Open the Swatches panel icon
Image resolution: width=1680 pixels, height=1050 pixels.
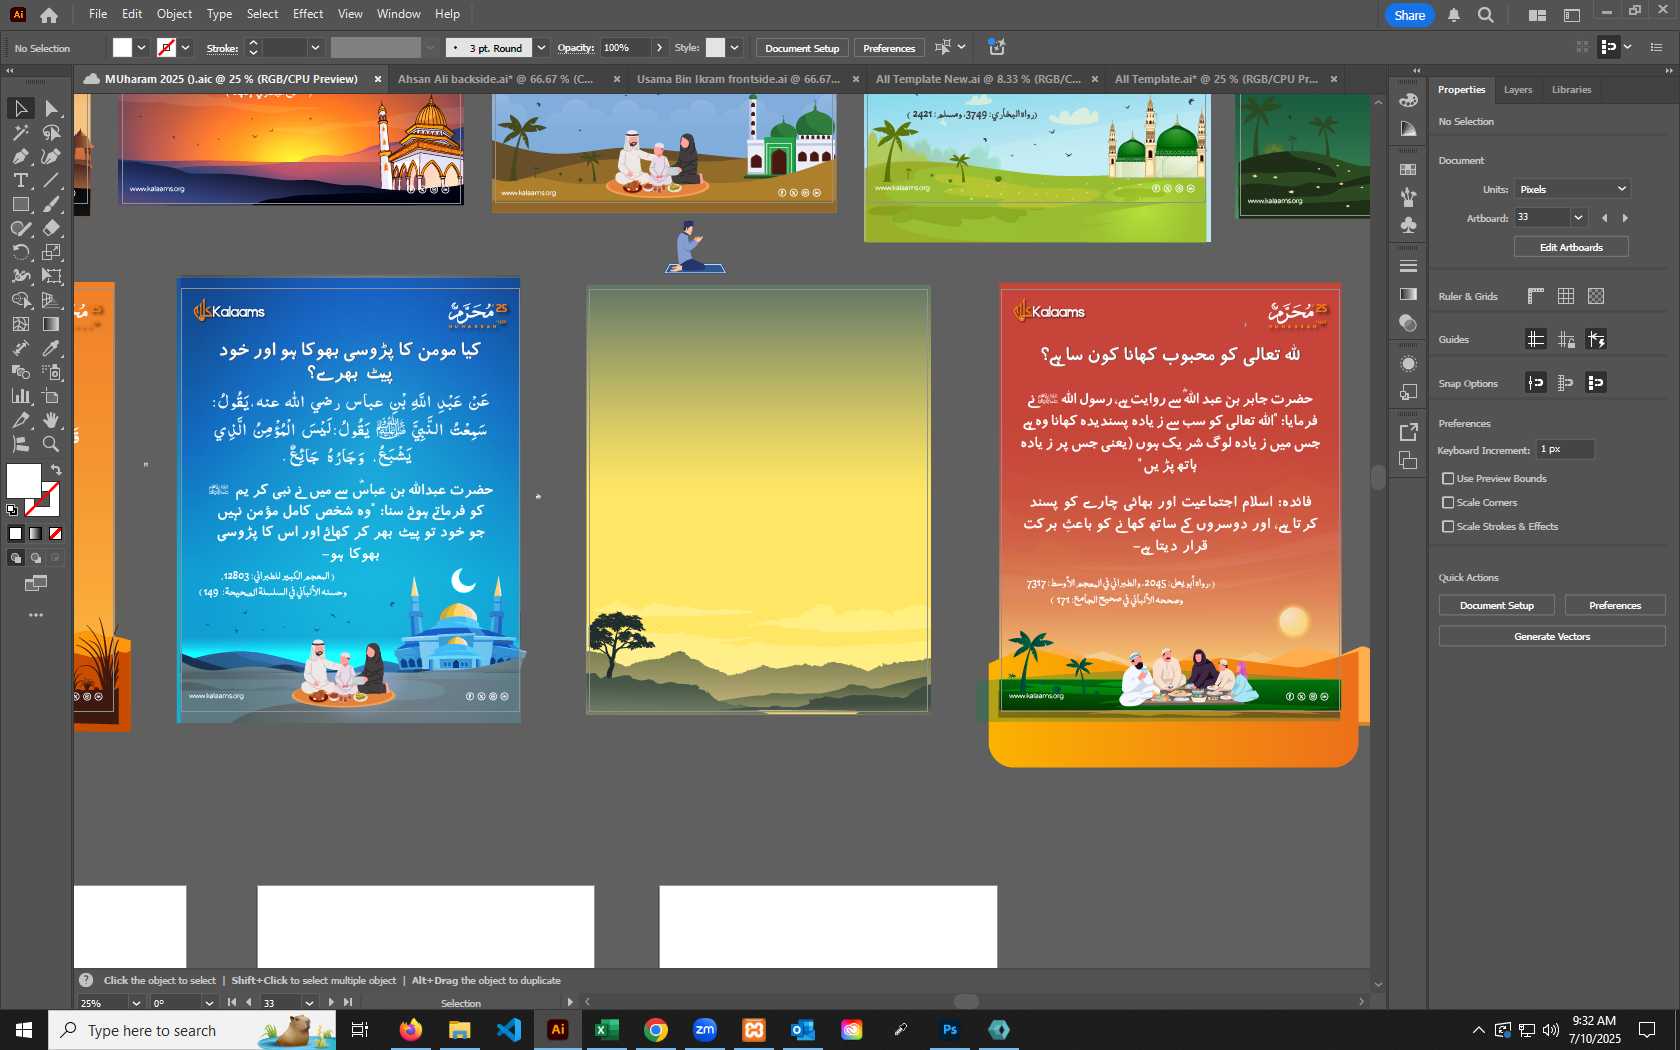point(1408,169)
